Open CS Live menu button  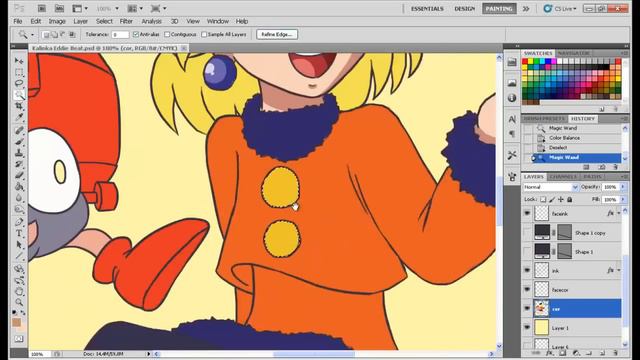point(560,9)
